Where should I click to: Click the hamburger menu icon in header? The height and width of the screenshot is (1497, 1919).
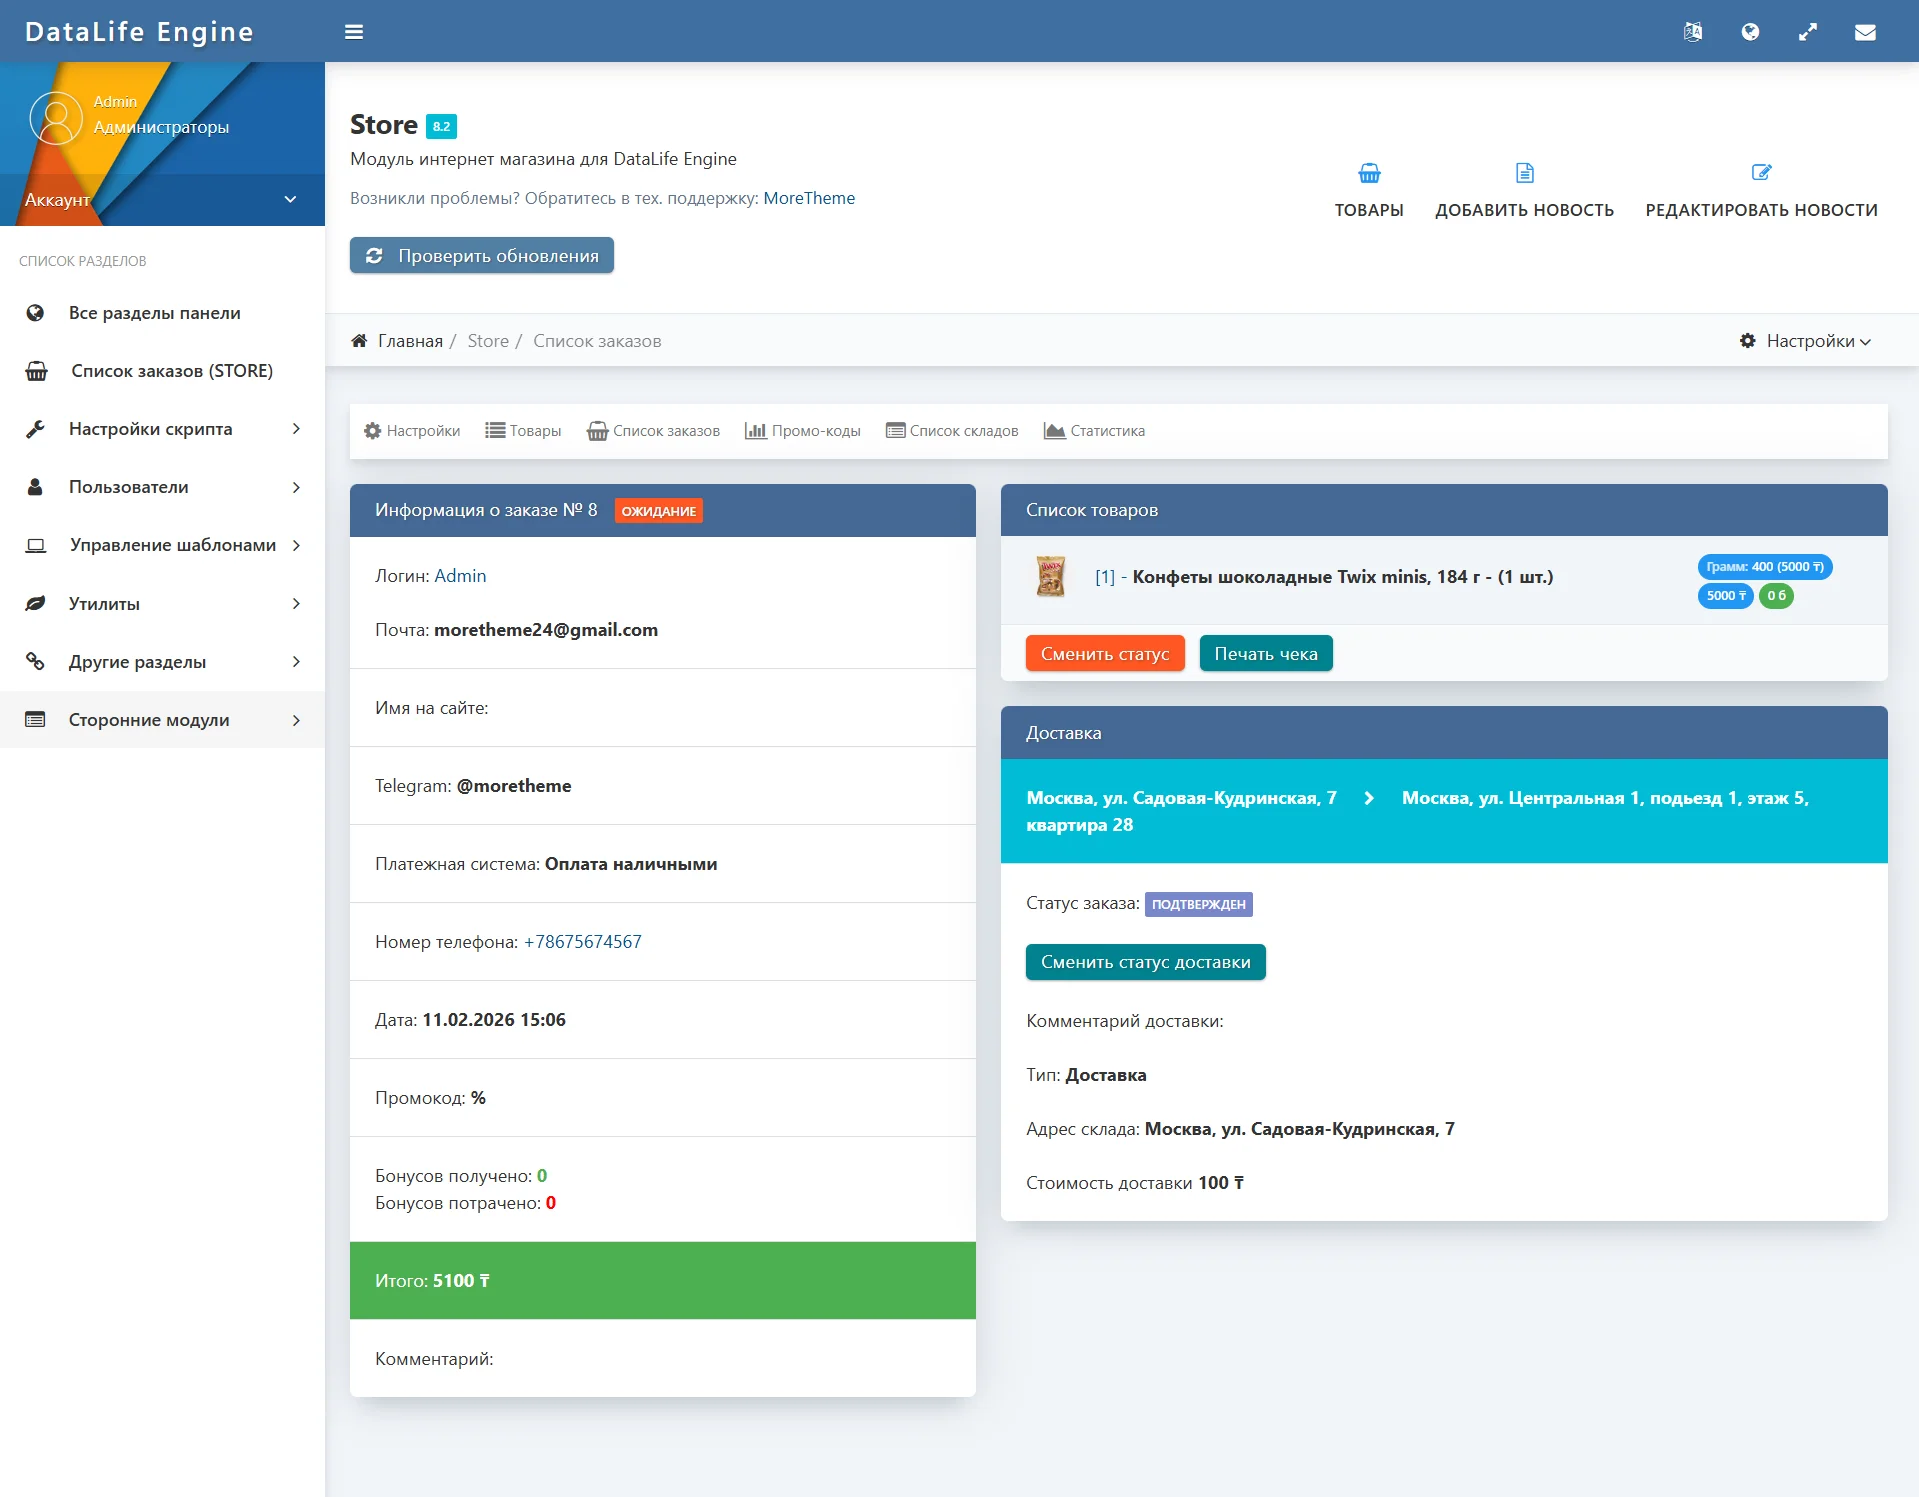[x=354, y=32]
